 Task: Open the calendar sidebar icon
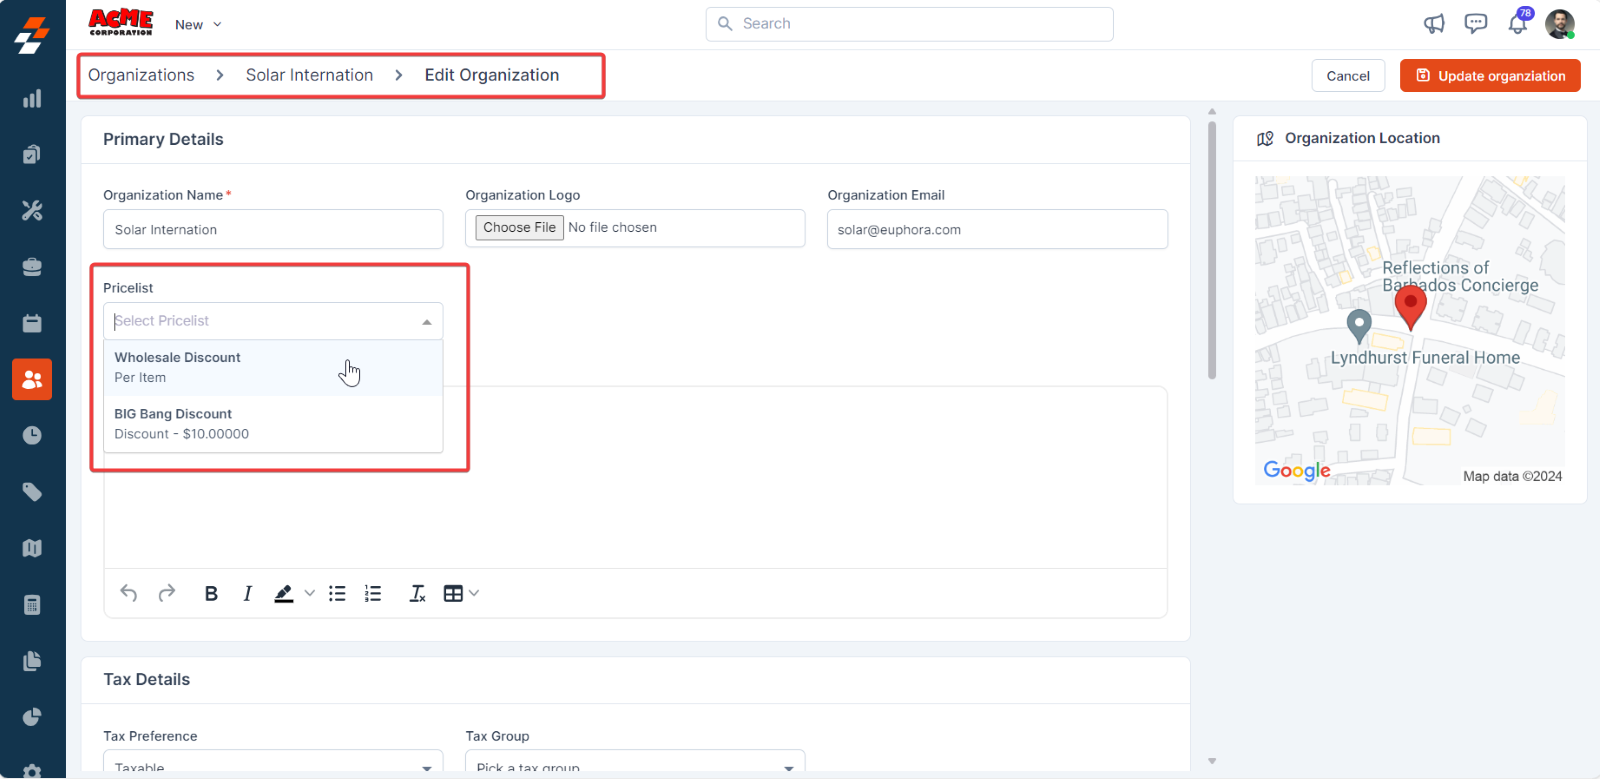click(x=32, y=323)
